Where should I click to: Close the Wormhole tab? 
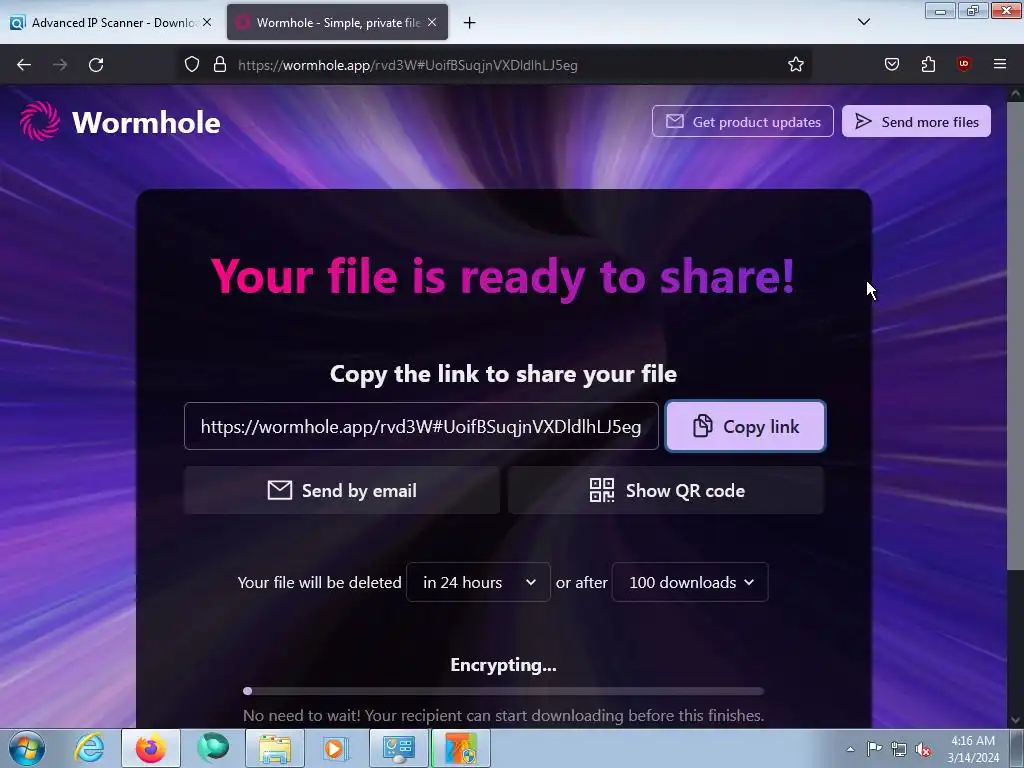point(432,22)
